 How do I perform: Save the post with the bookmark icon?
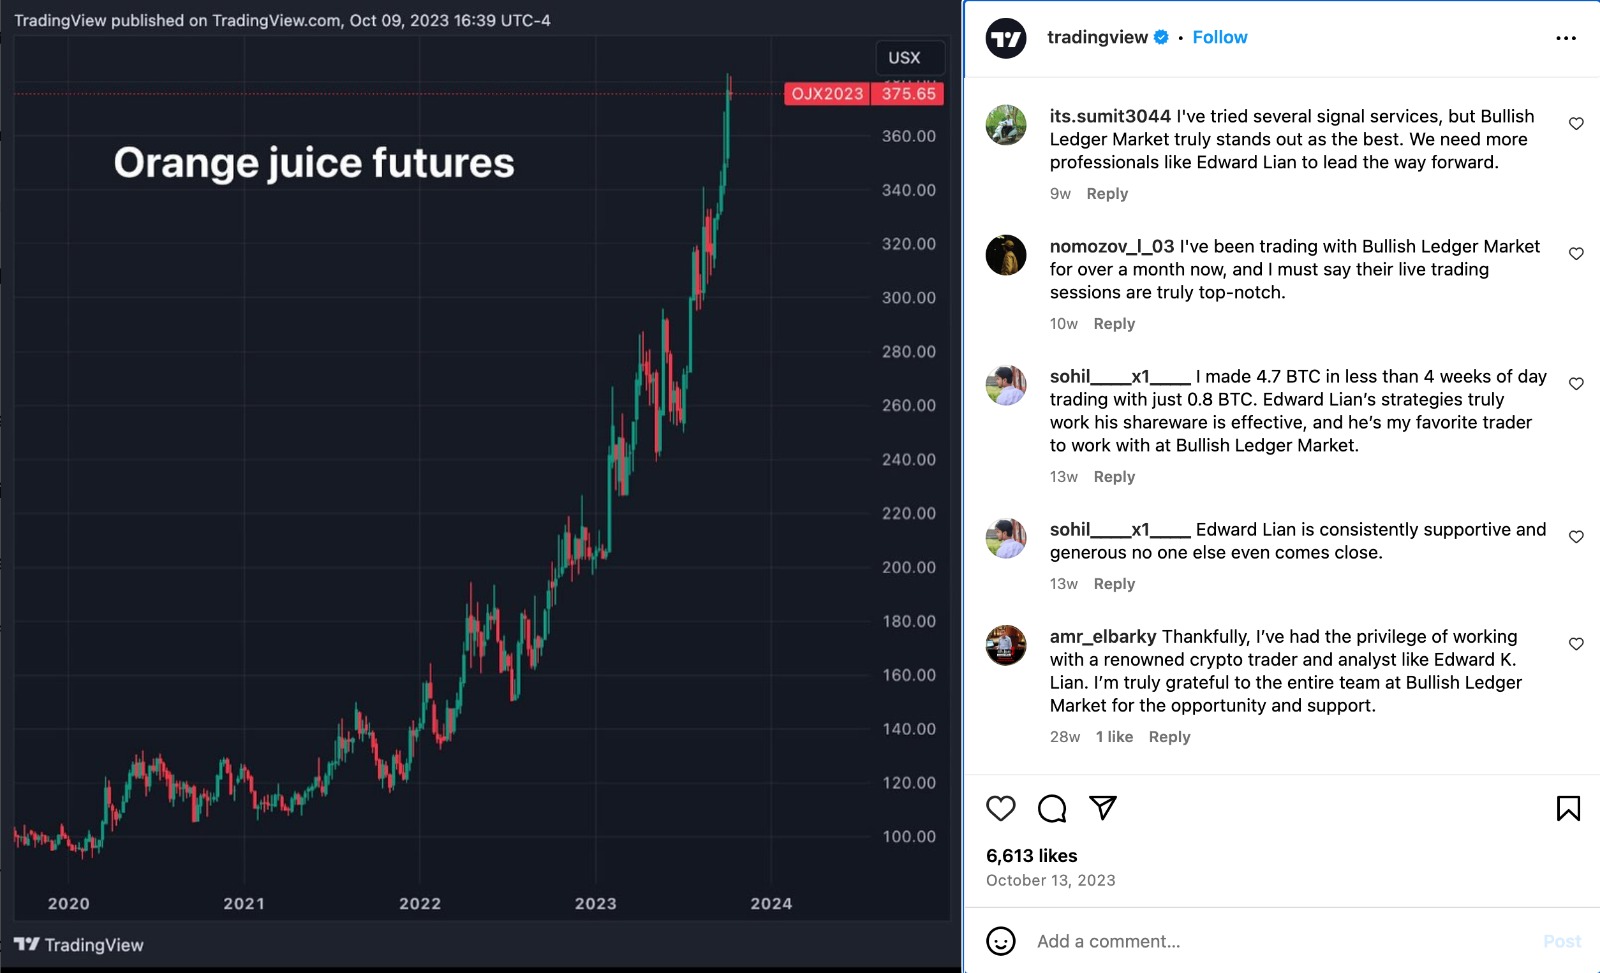tap(1568, 808)
